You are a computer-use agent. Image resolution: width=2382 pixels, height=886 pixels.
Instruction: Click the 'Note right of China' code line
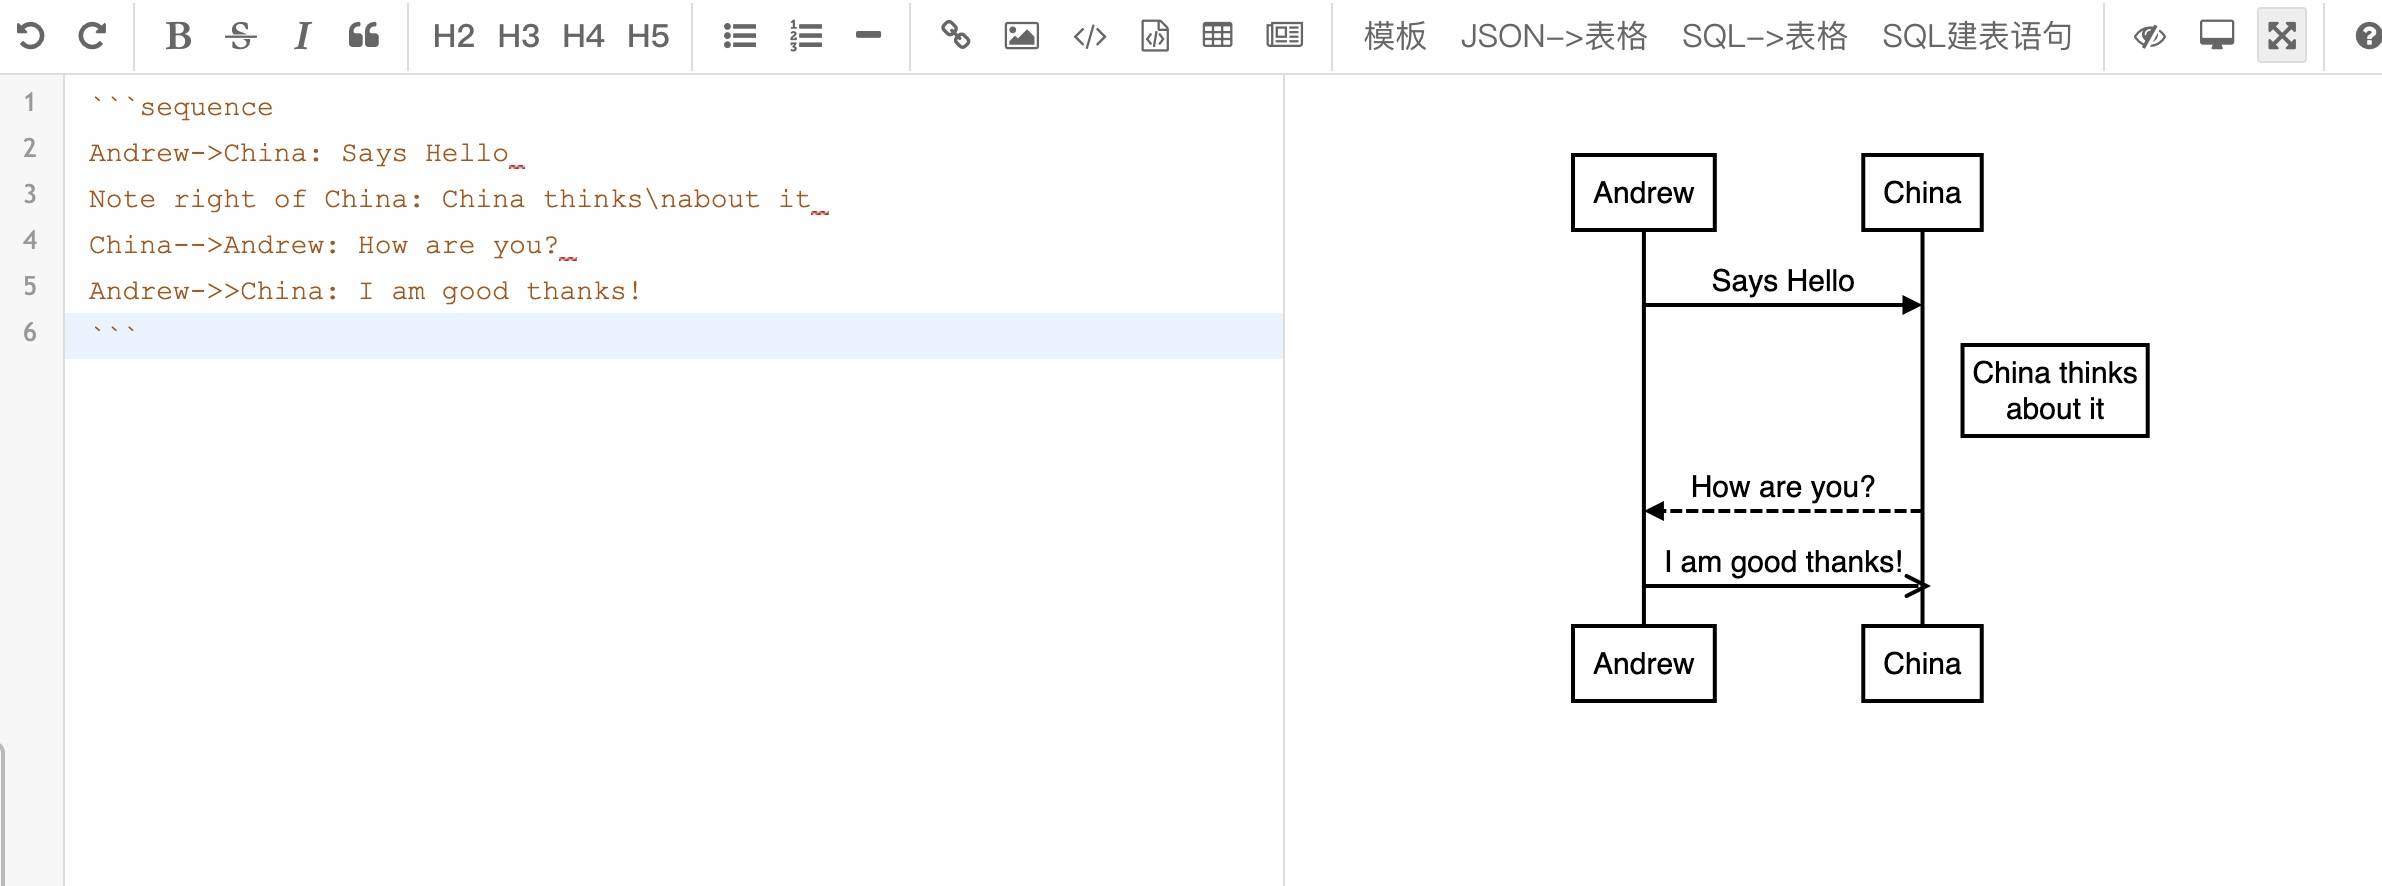click(x=449, y=198)
